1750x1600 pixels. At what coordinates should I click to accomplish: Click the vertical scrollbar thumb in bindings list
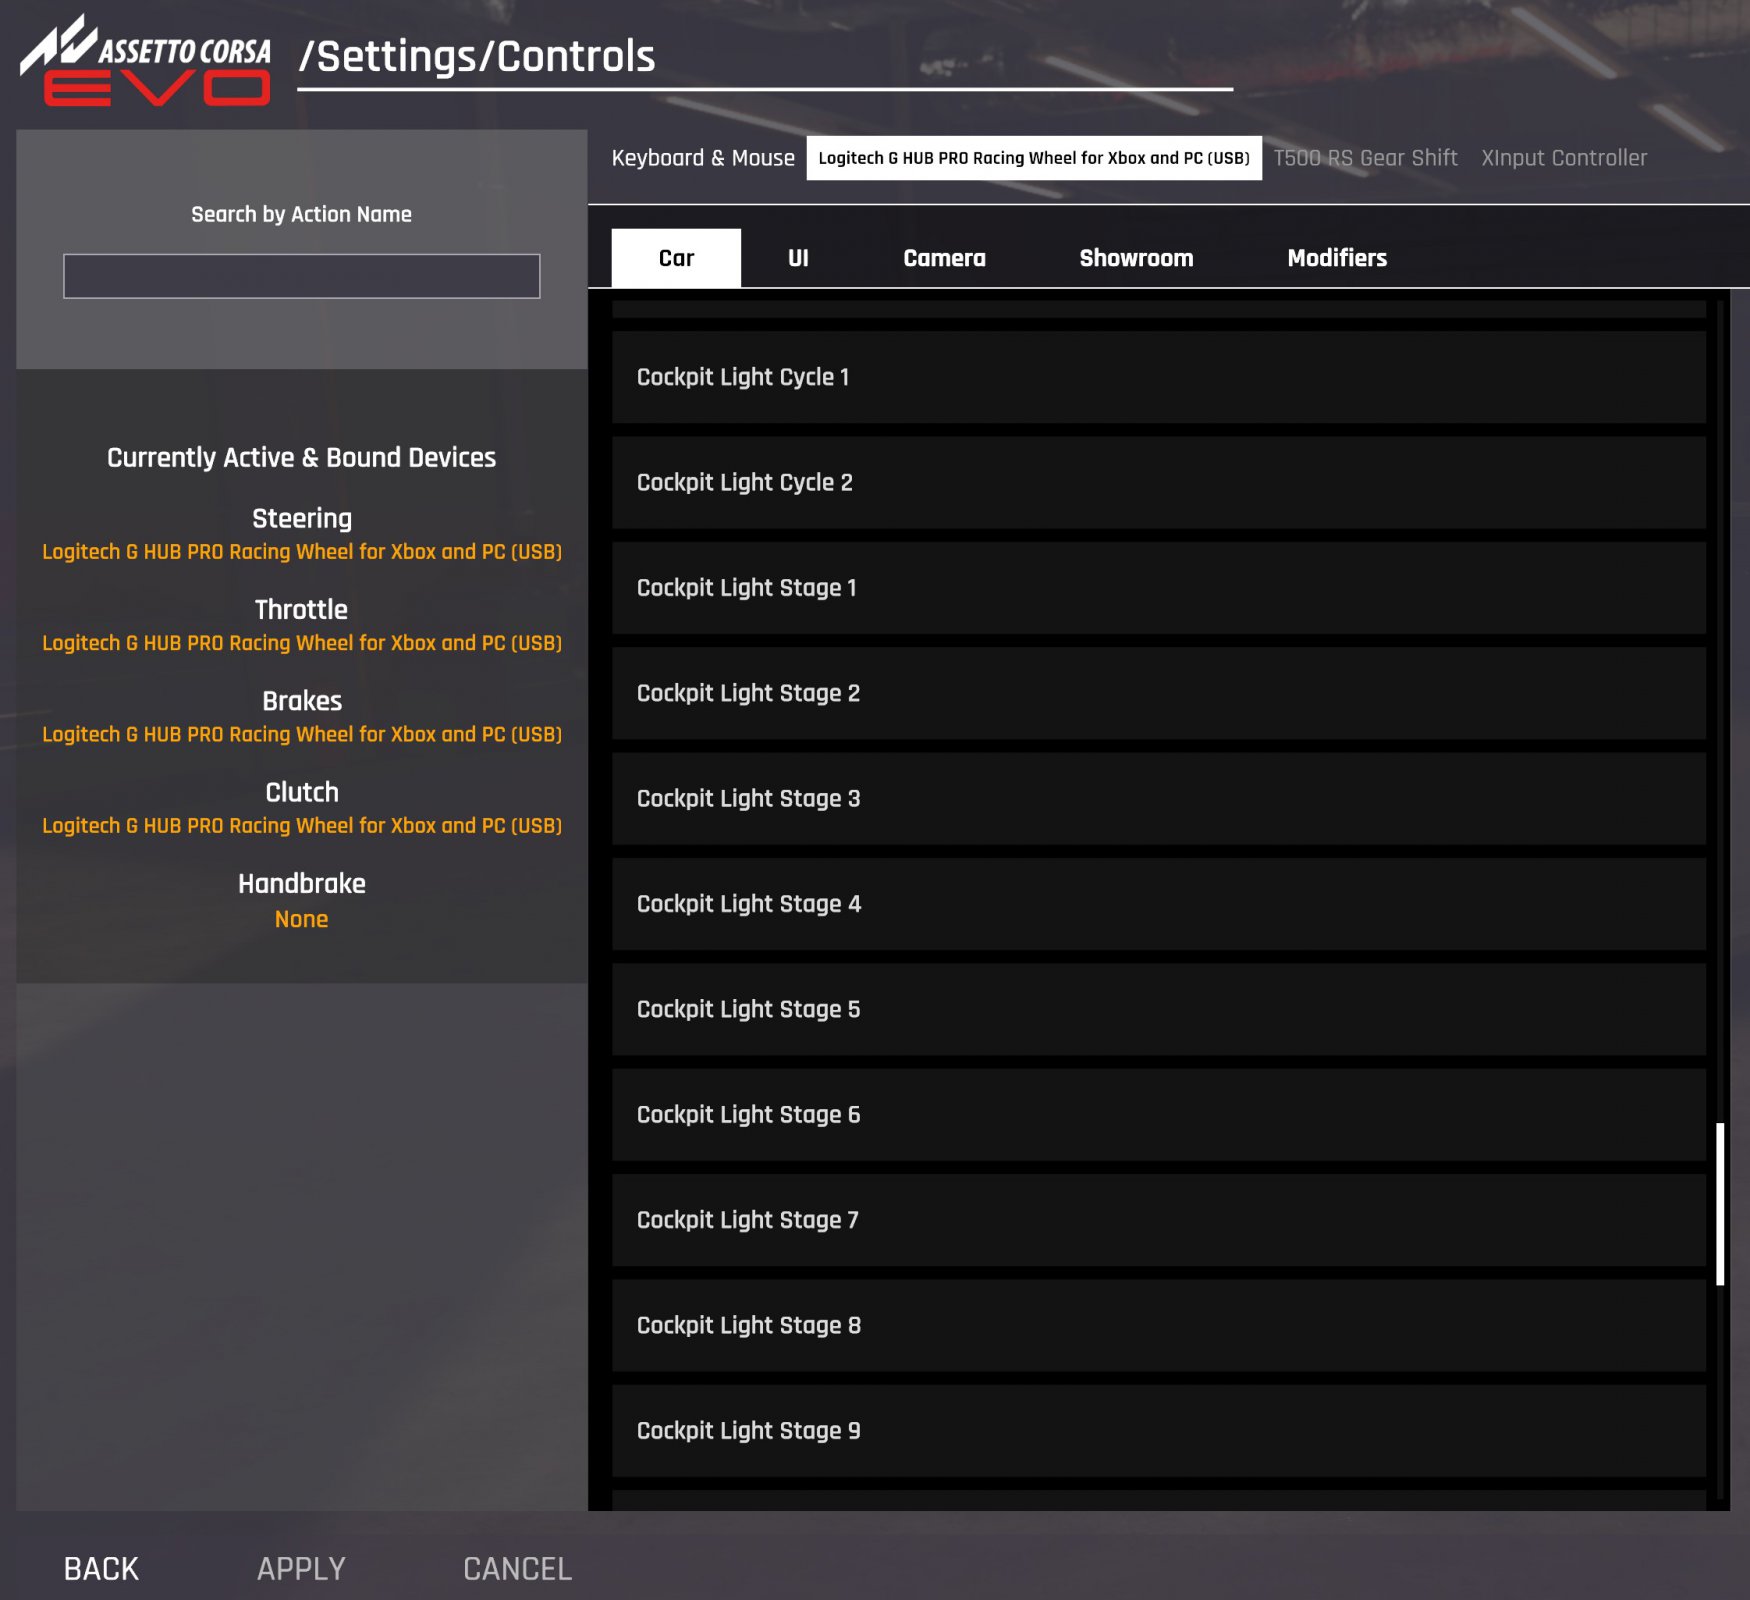coord(1720,1204)
